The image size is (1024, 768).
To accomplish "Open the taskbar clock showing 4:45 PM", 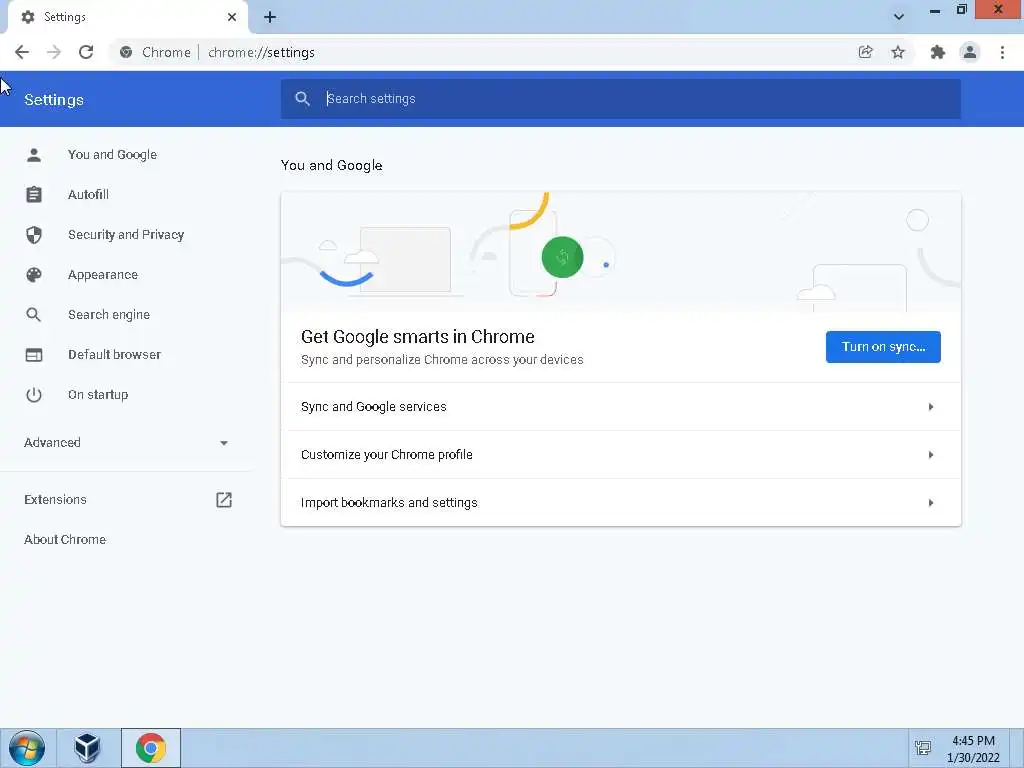I will (973, 749).
